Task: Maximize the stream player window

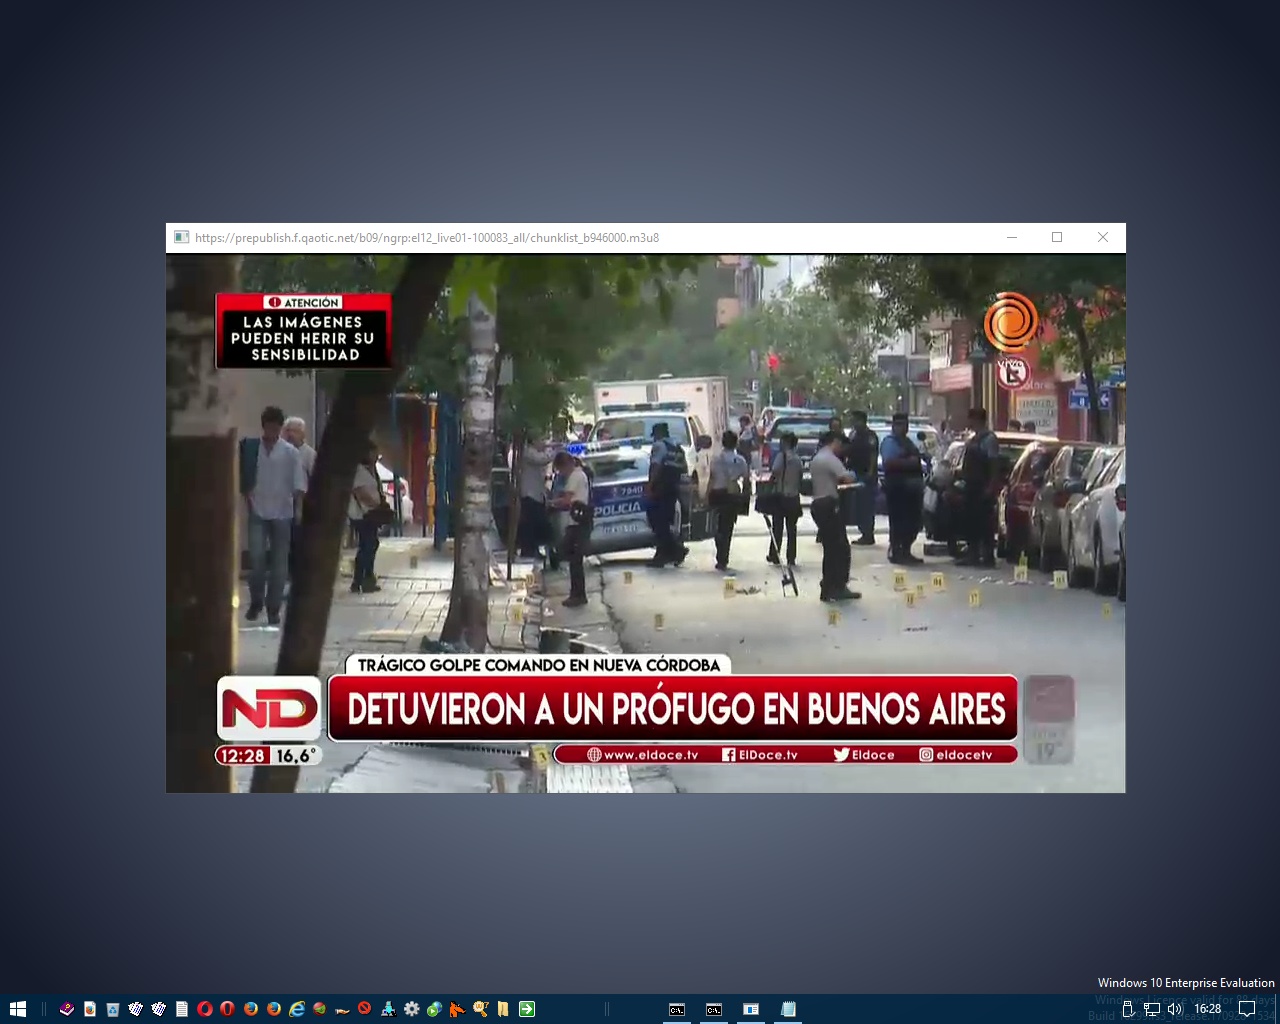Action: [1057, 237]
